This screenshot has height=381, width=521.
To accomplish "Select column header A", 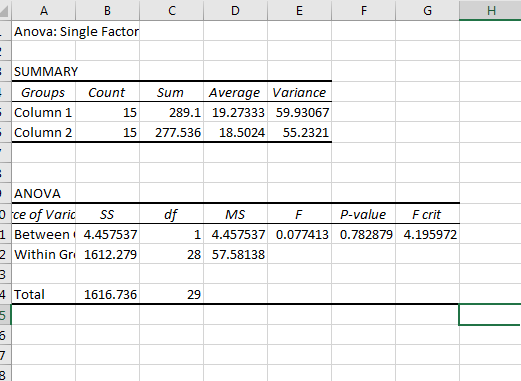I will [44, 10].
